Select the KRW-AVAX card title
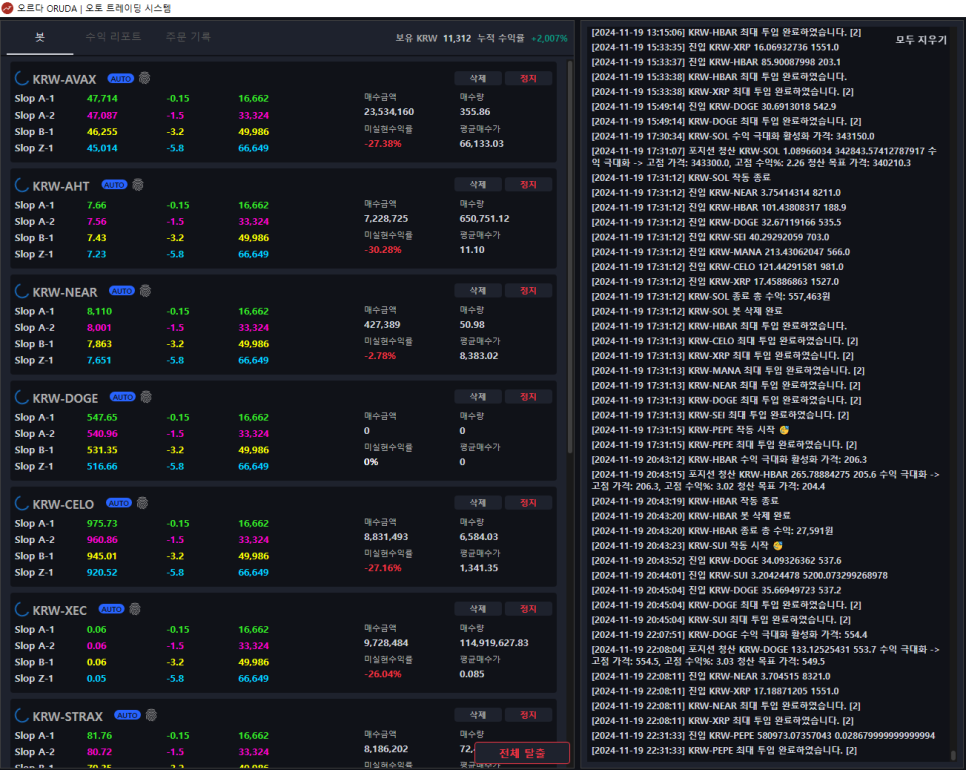Image resolution: width=966 pixels, height=770 pixels. pyautogui.click(x=64, y=79)
